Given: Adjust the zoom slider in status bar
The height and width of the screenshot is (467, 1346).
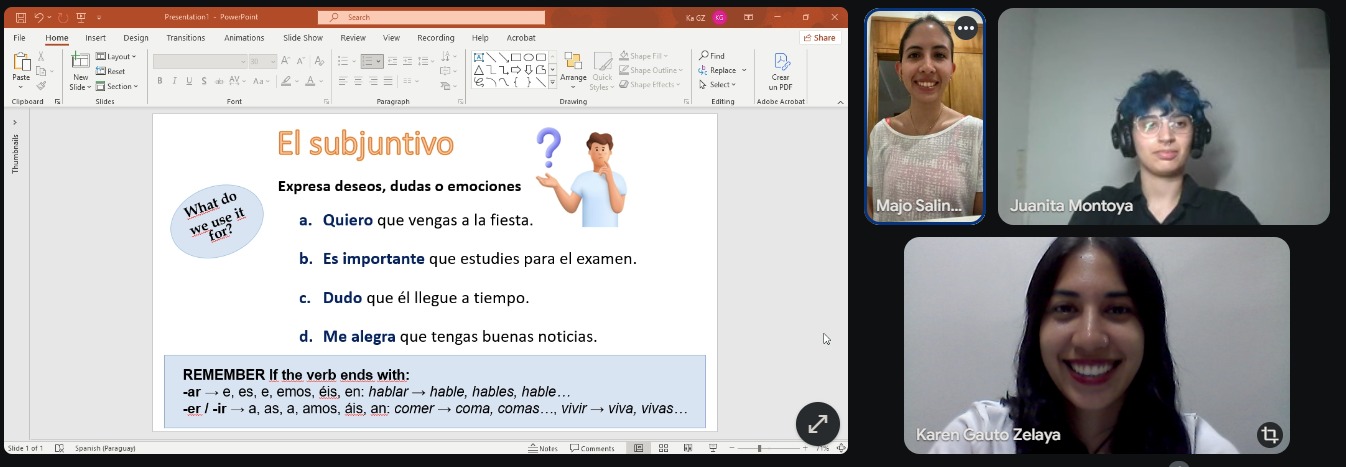Looking at the screenshot, I should click(759, 448).
